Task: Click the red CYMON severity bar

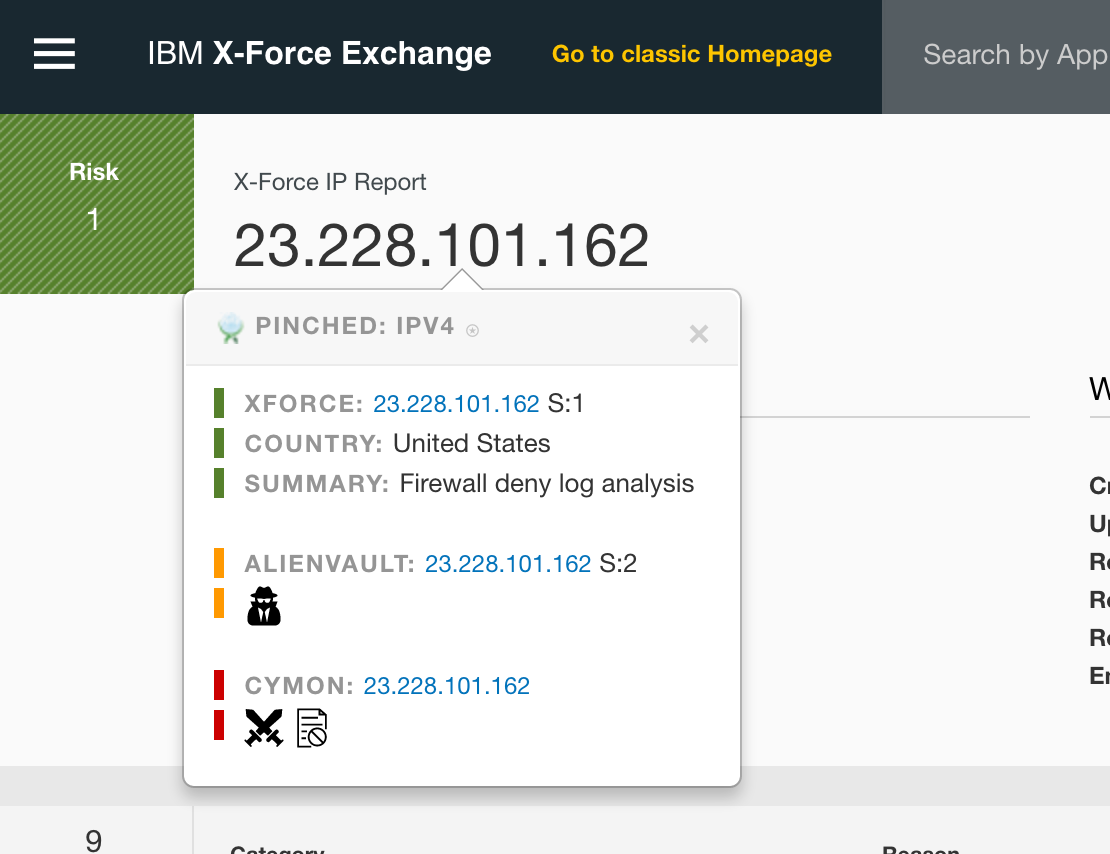Action: [219, 685]
